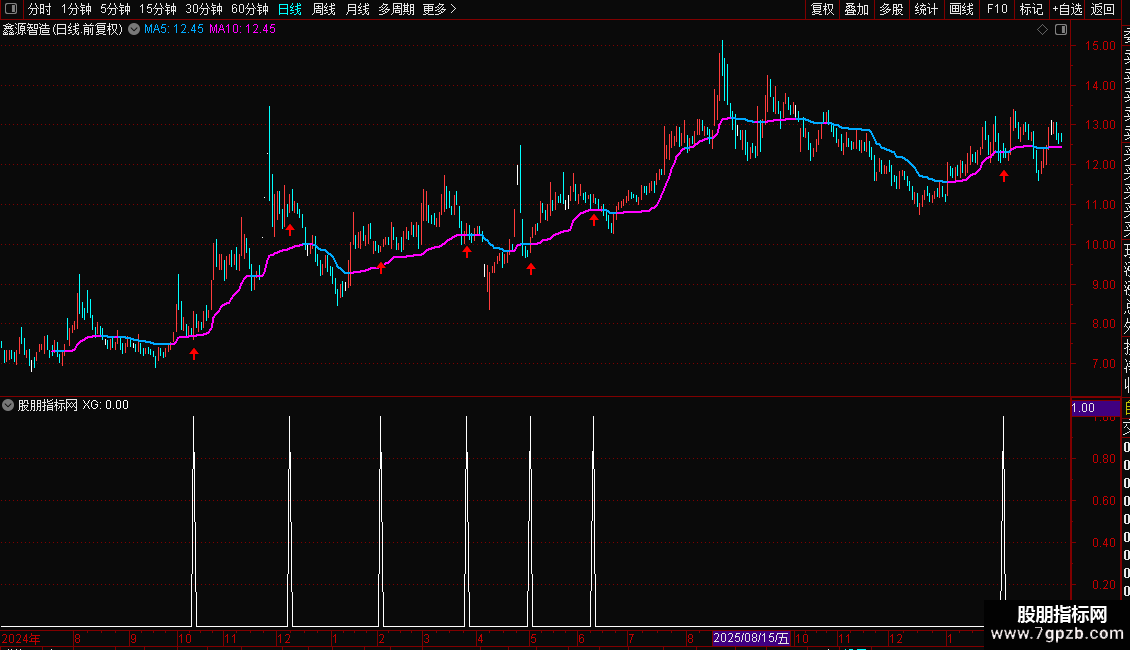Viewport: 1130px width, 650px height.
Task: Switch to 周线 weekly chart
Action: 324,9
